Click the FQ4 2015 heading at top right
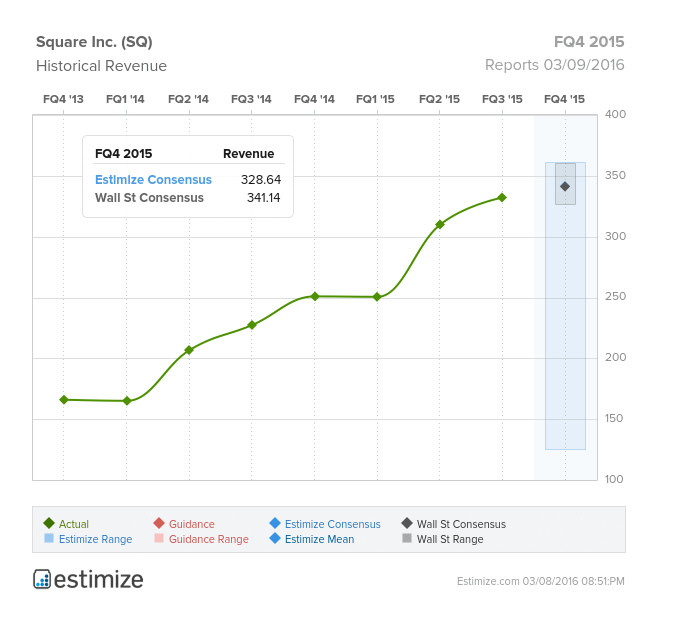 click(x=589, y=42)
